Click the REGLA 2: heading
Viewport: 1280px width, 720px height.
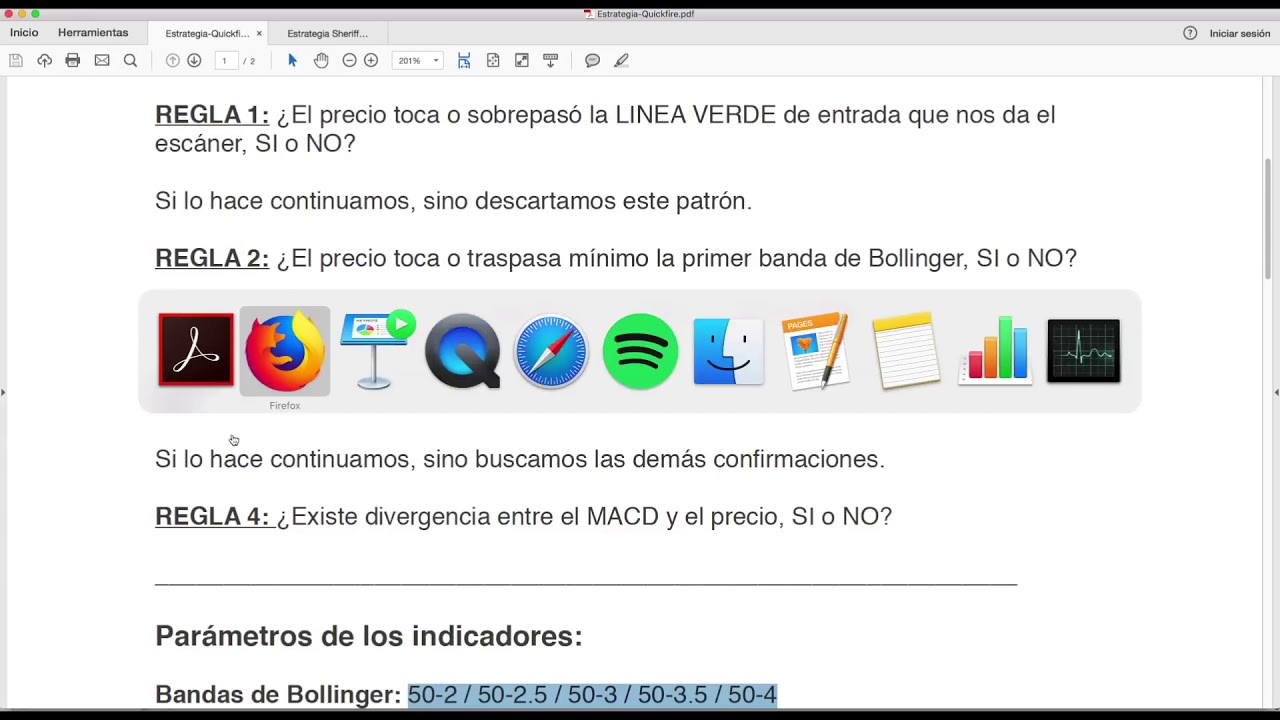point(212,258)
